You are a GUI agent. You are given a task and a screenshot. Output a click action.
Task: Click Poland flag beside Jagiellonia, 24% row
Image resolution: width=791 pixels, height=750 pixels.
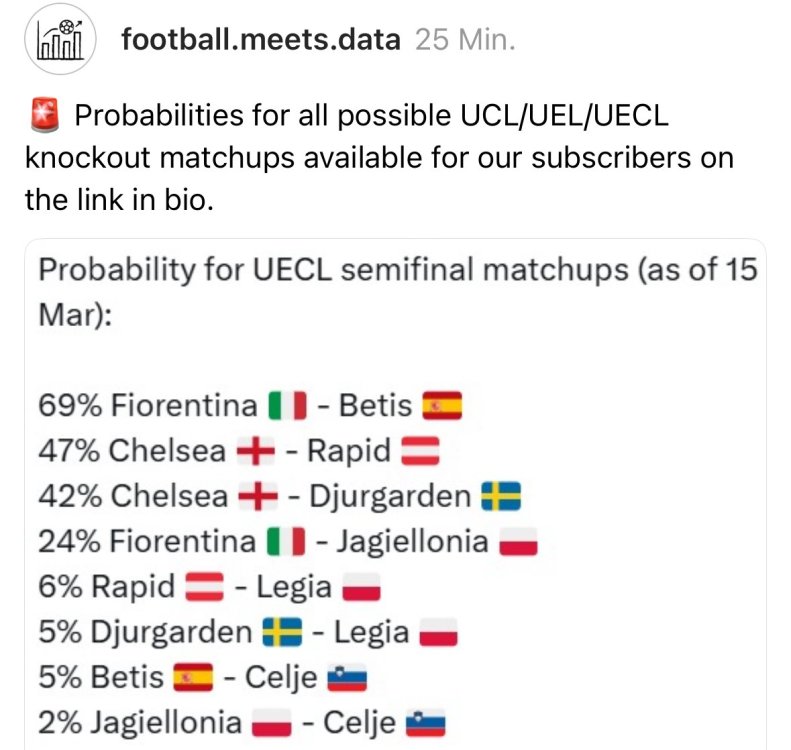click(518, 543)
